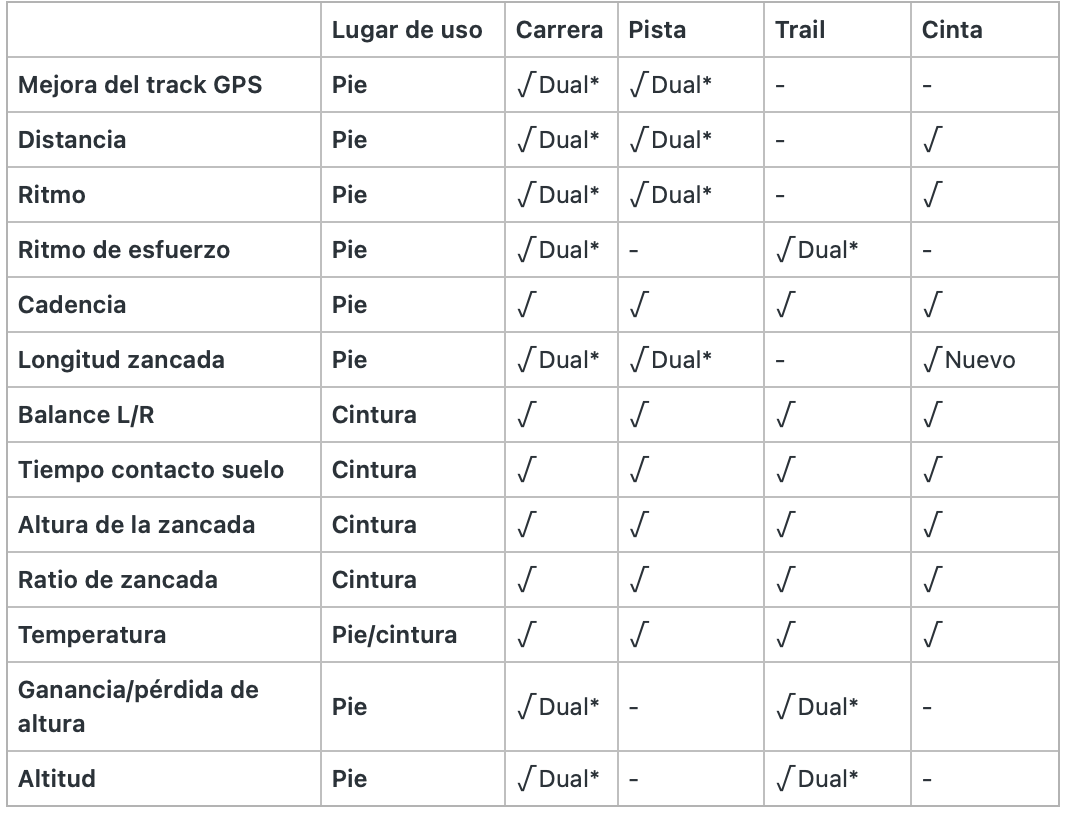Click the Cinta checkmark for Temperatura

point(933,635)
